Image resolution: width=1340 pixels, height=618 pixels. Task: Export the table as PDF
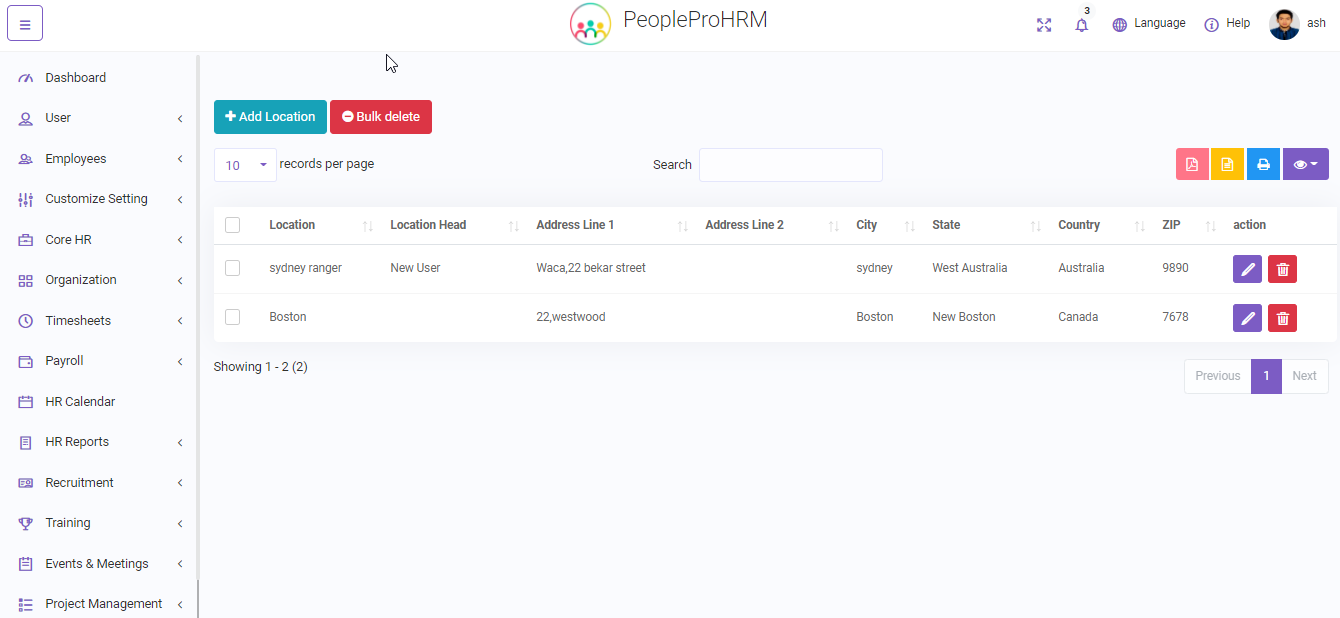click(x=1192, y=164)
